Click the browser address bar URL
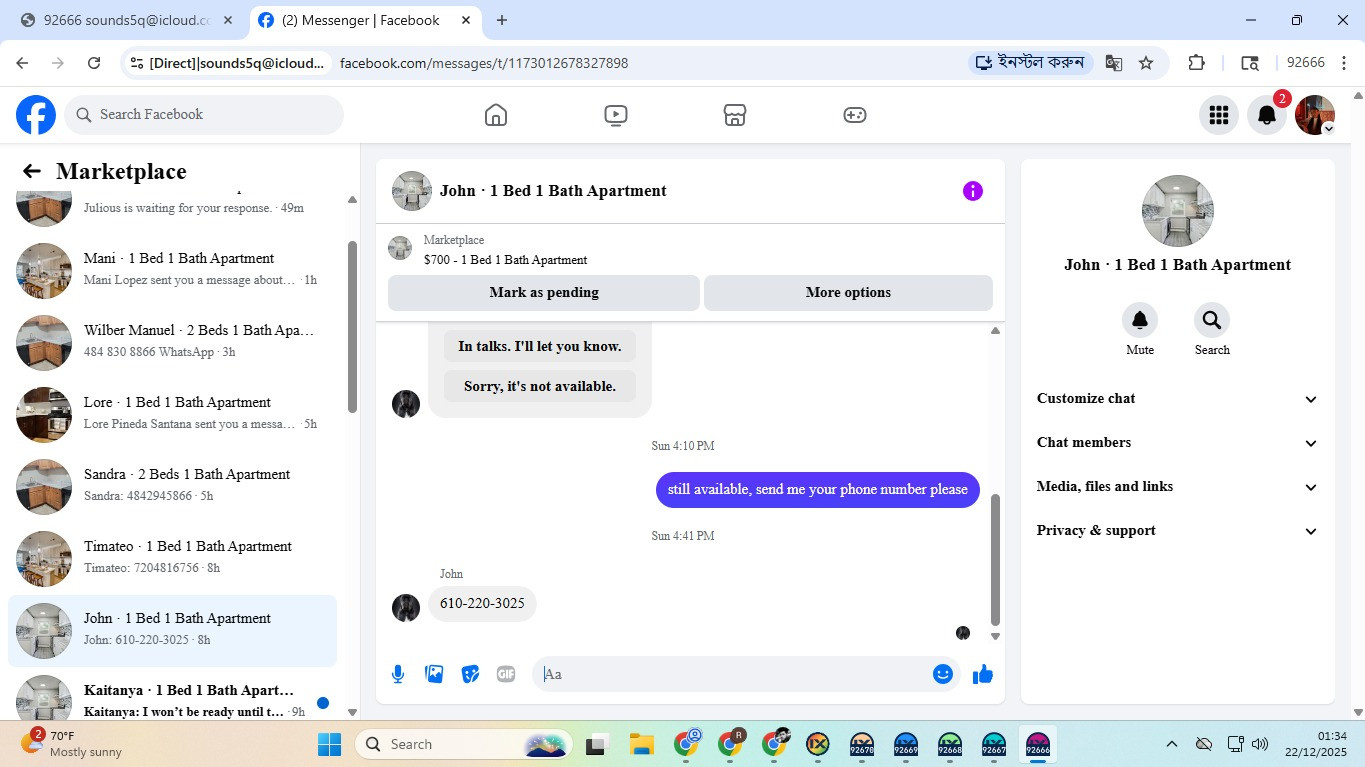Image resolution: width=1365 pixels, height=767 pixels. (x=484, y=63)
